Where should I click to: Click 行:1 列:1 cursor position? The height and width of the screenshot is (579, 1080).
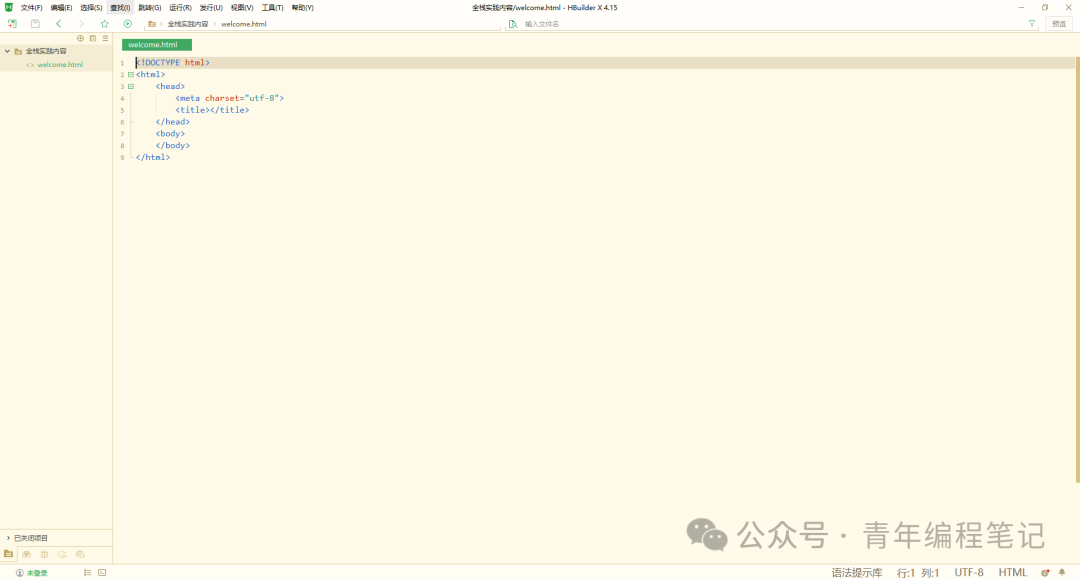pyautogui.click(x=918, y=573)
